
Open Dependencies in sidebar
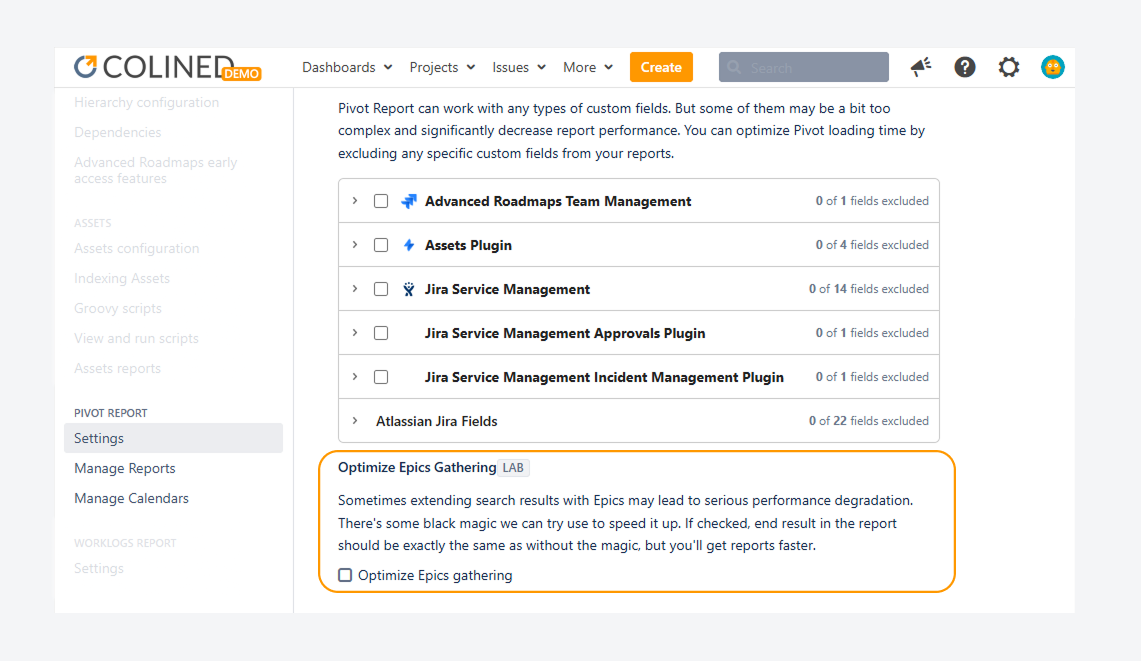117,132
